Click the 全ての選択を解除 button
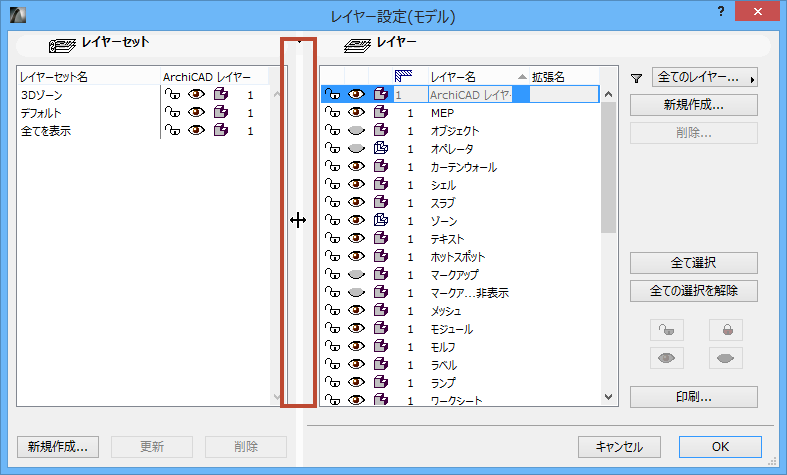The width and height of the screenshot is (787, 475). (694, 291)
